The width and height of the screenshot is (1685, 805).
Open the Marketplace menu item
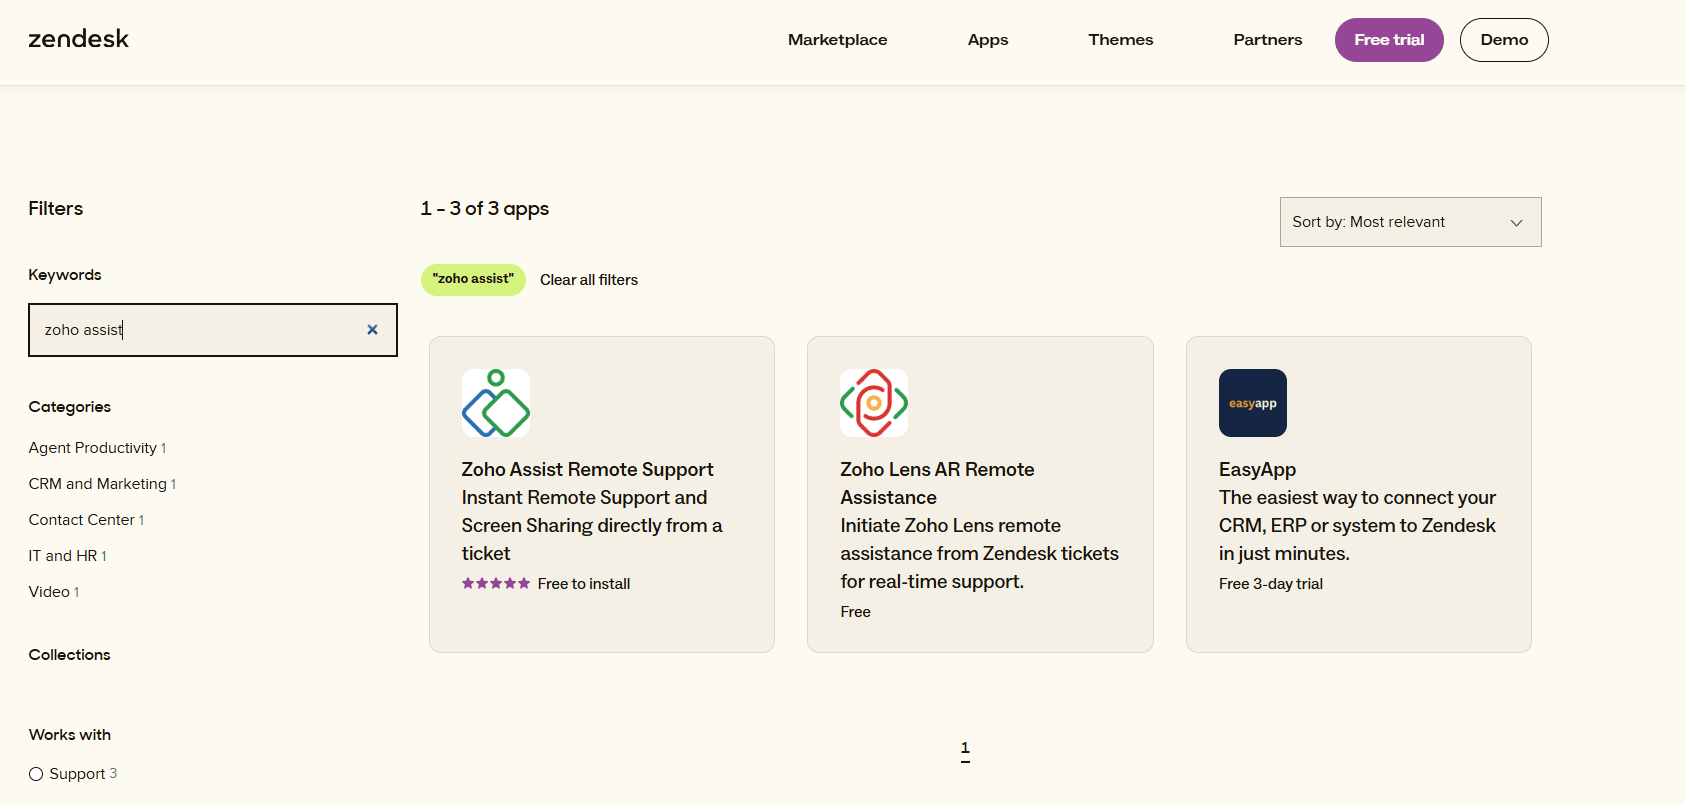pyautogui.click(x=837, y=40)
